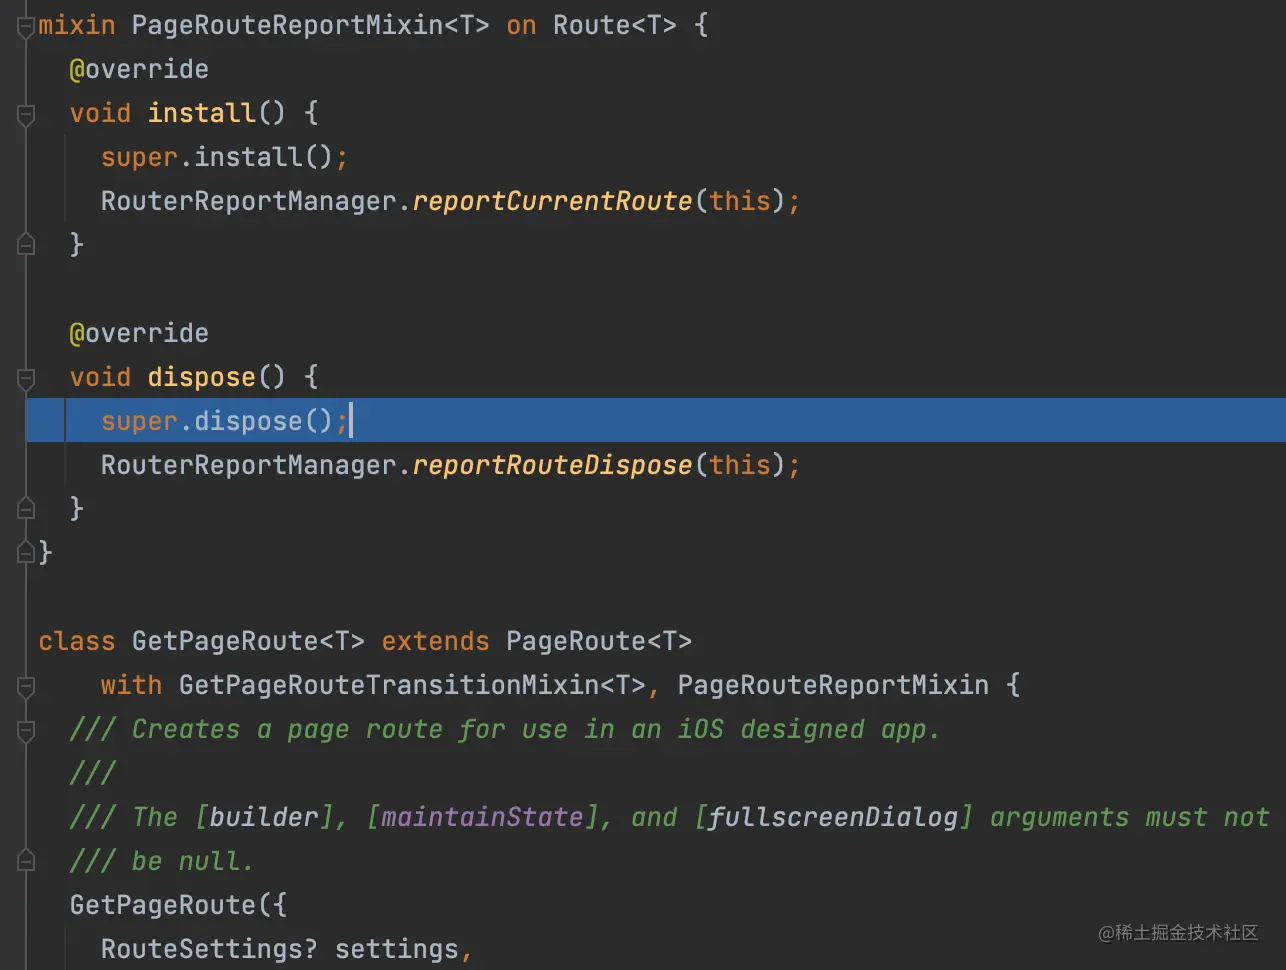Click the dispose method name
The image size is (1286, 970).
202,377
